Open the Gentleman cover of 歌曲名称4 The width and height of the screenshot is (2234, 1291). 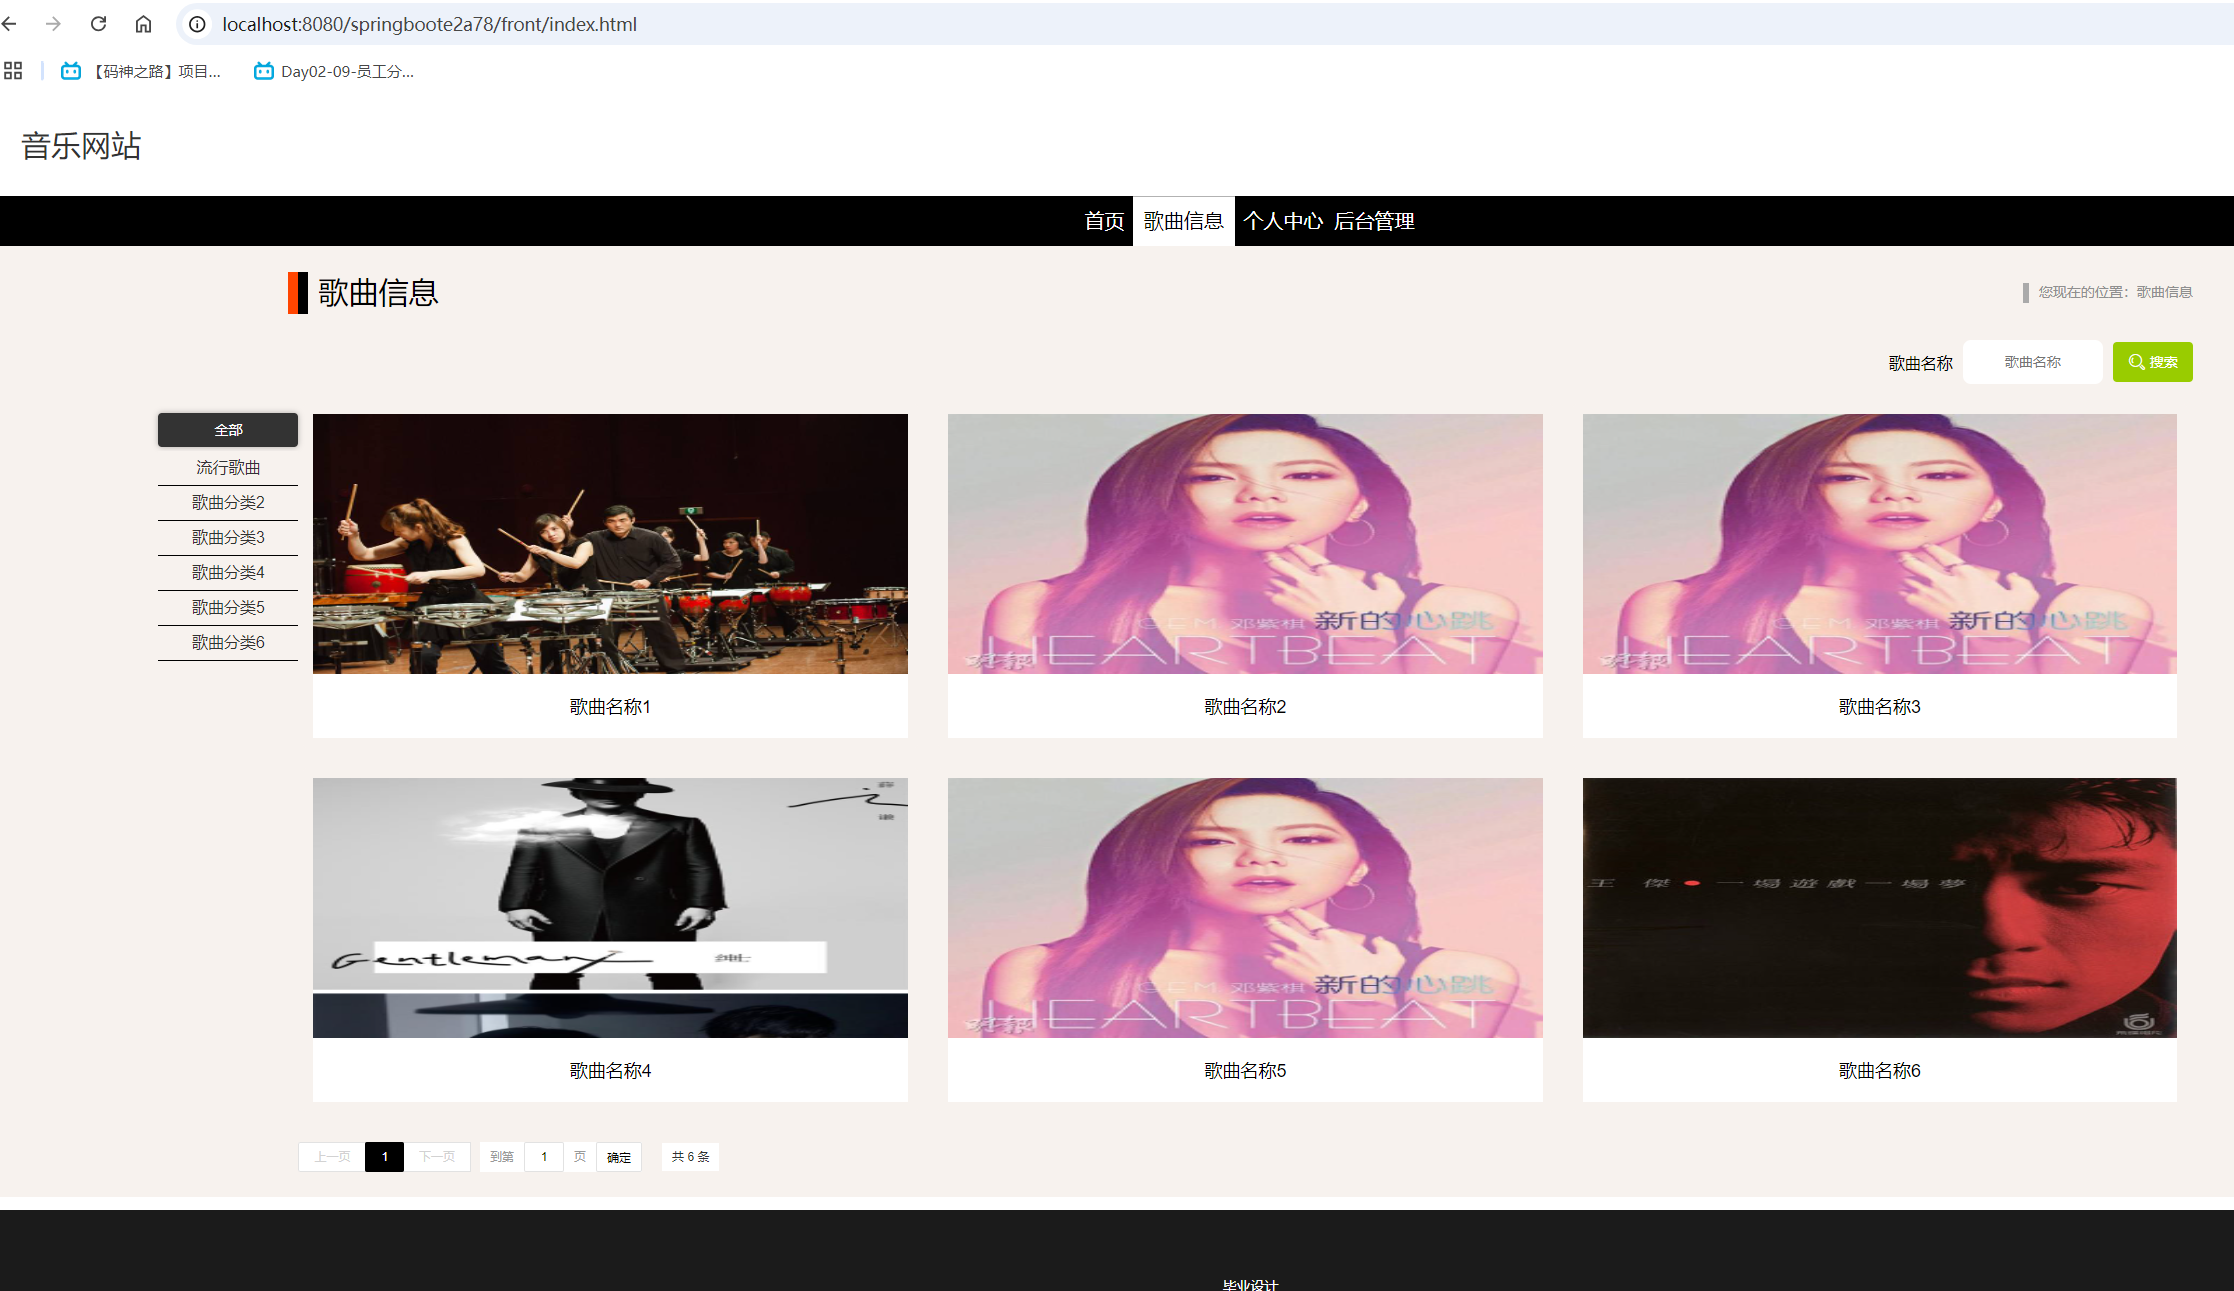(x=610, y=908)
